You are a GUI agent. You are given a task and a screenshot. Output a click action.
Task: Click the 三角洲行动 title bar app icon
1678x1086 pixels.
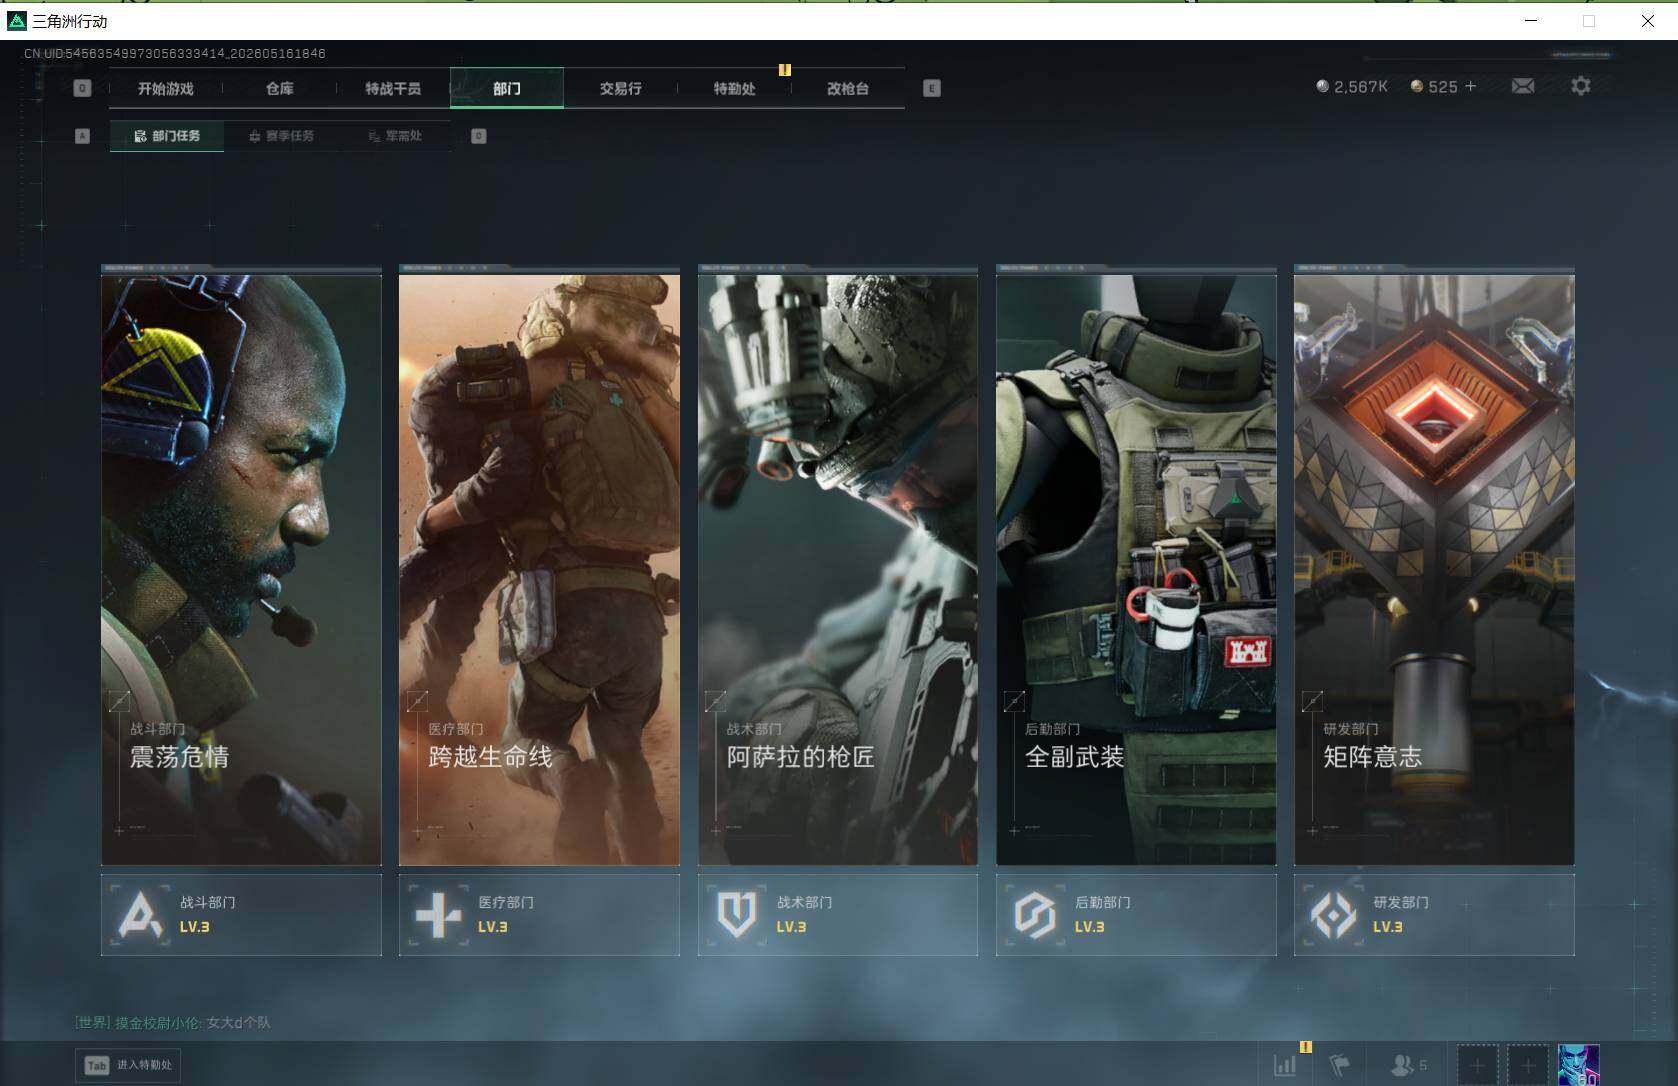click(x=17, y=20)
